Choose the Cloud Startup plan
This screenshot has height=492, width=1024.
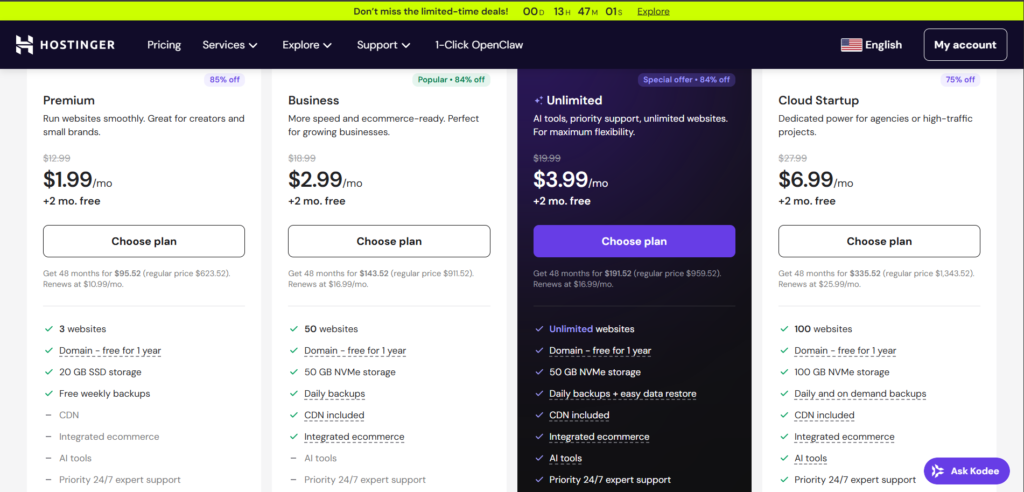click(x=879, y=241)
